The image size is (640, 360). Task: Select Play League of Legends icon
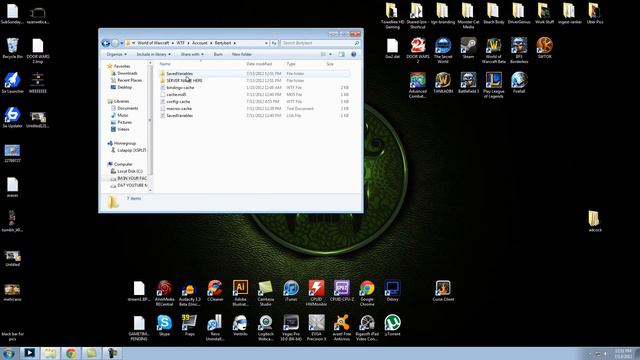click(493, 85)
